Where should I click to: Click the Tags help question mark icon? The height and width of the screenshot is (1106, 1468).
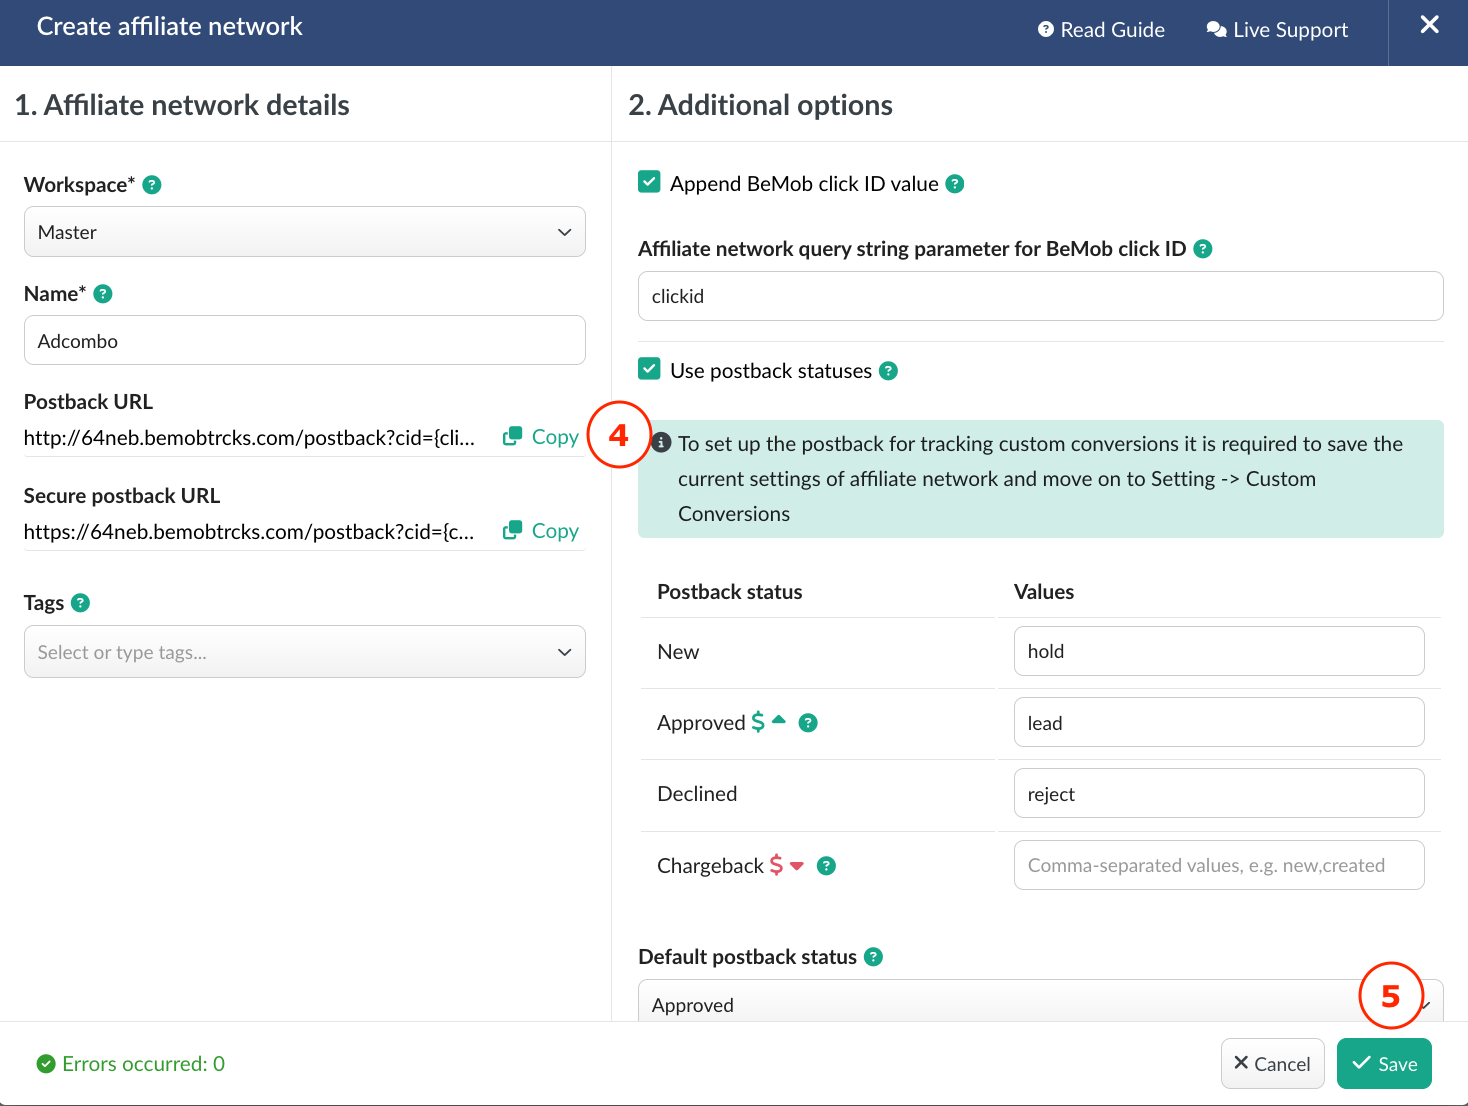[x=81, y=603]
